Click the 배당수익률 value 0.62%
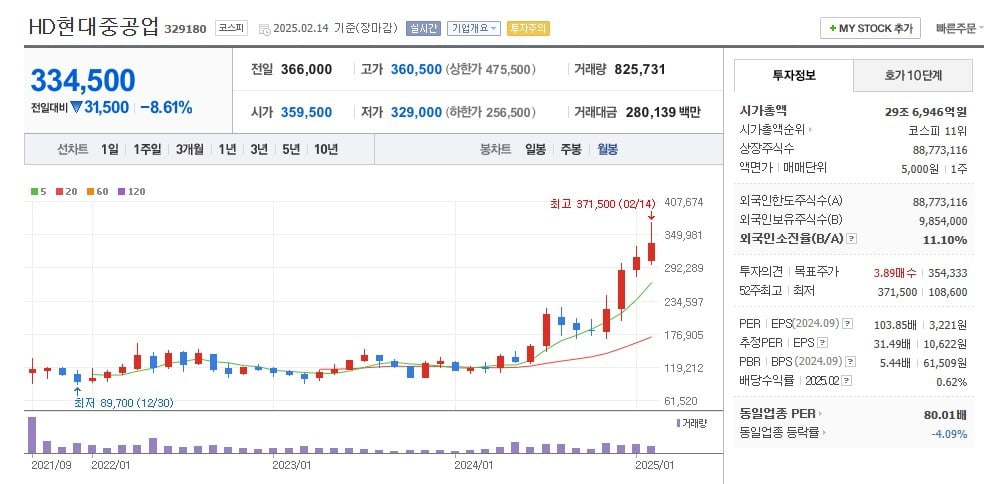The width and height of the screenshot is (999, 484). click(953, 382)
